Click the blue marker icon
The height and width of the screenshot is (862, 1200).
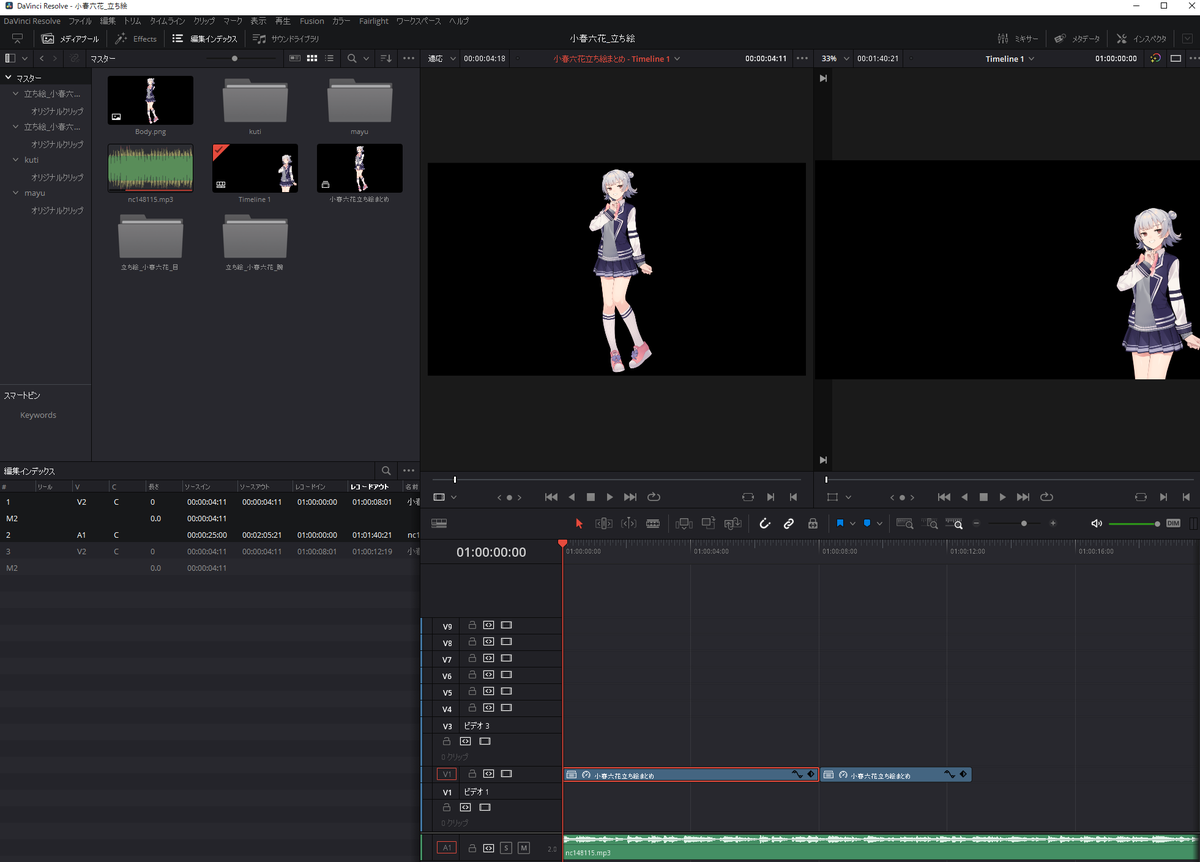pos(866,523)
